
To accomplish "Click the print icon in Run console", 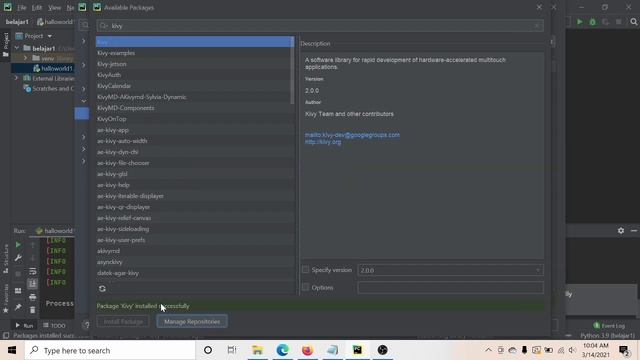I will tap(33, 297).
